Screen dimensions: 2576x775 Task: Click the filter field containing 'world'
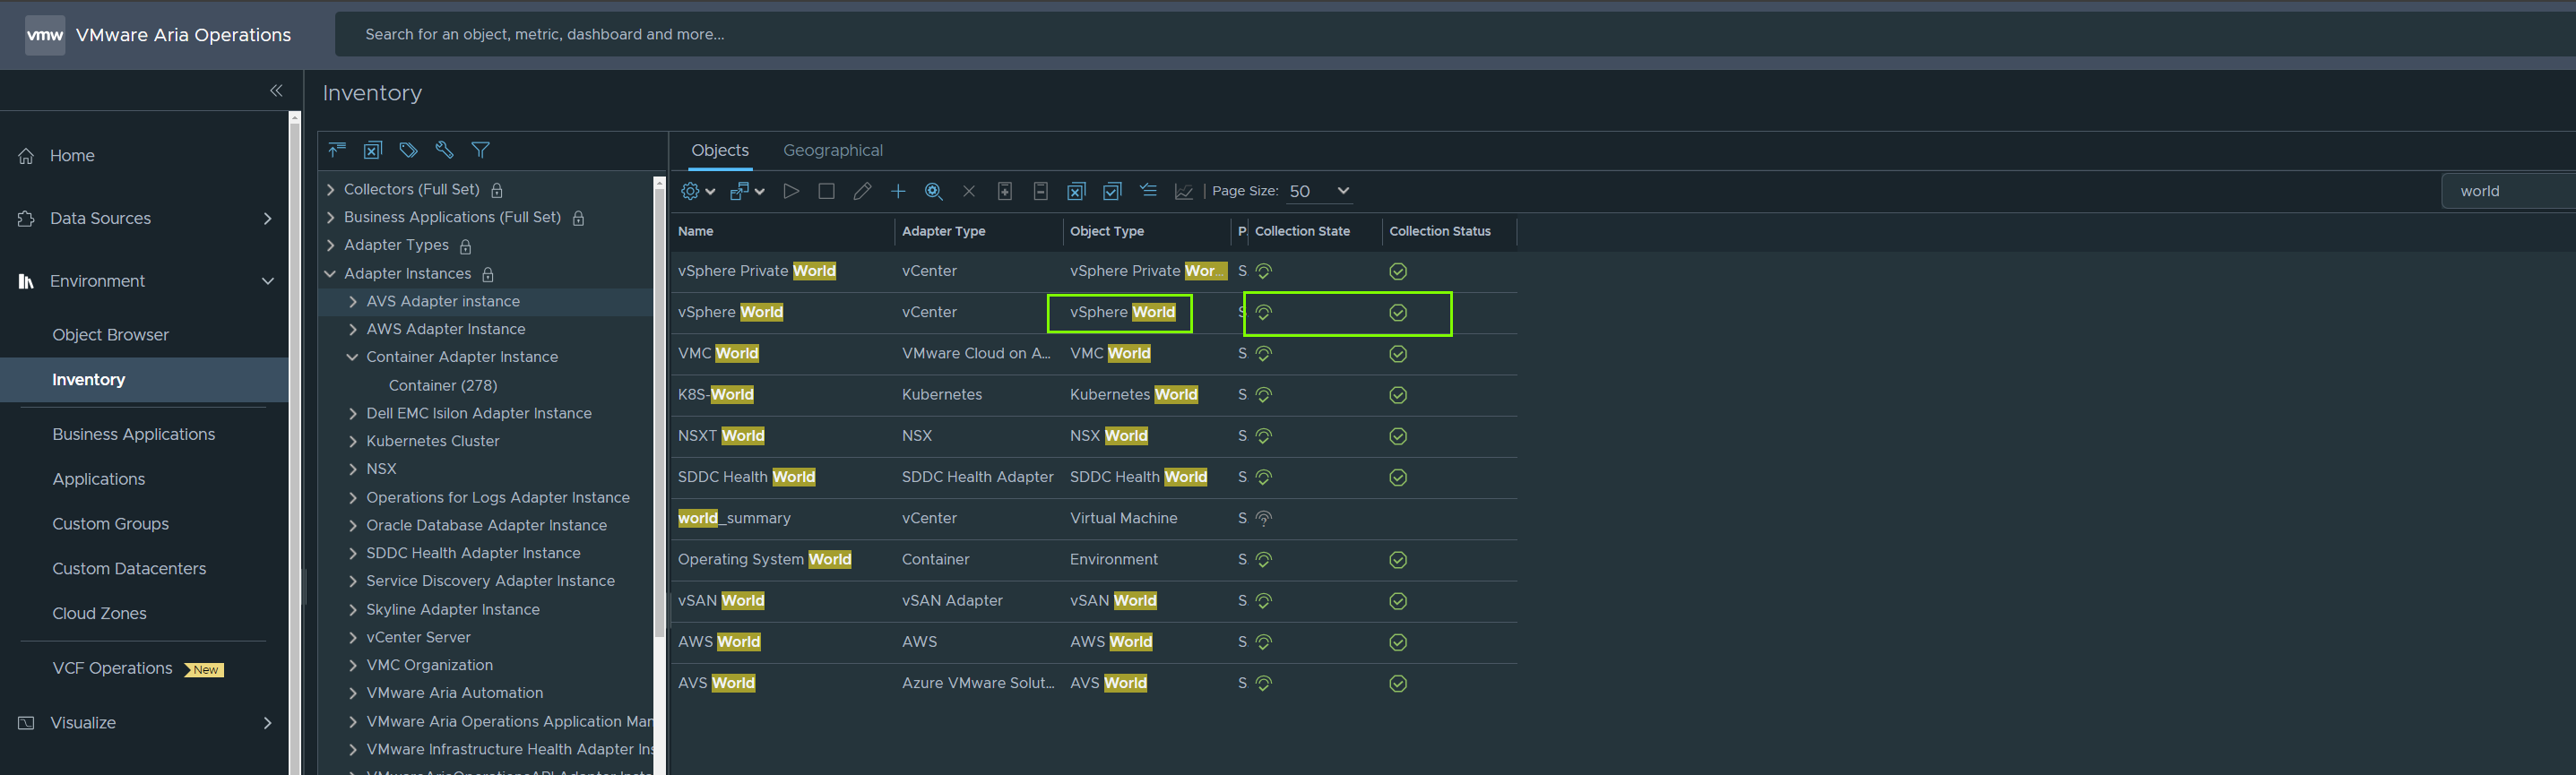[2508, 191]
